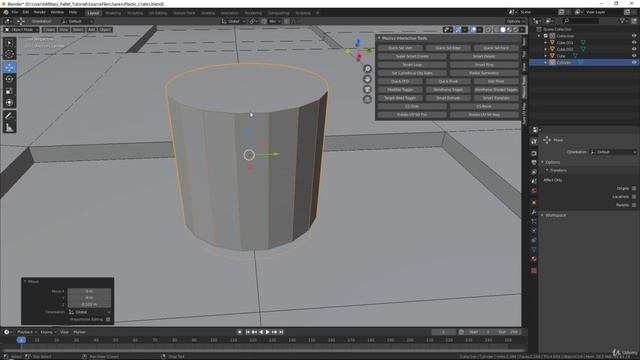Open Orientation Default dropdown in header
This screenshot has height=360, width=640.
click(x=78, y=21)
